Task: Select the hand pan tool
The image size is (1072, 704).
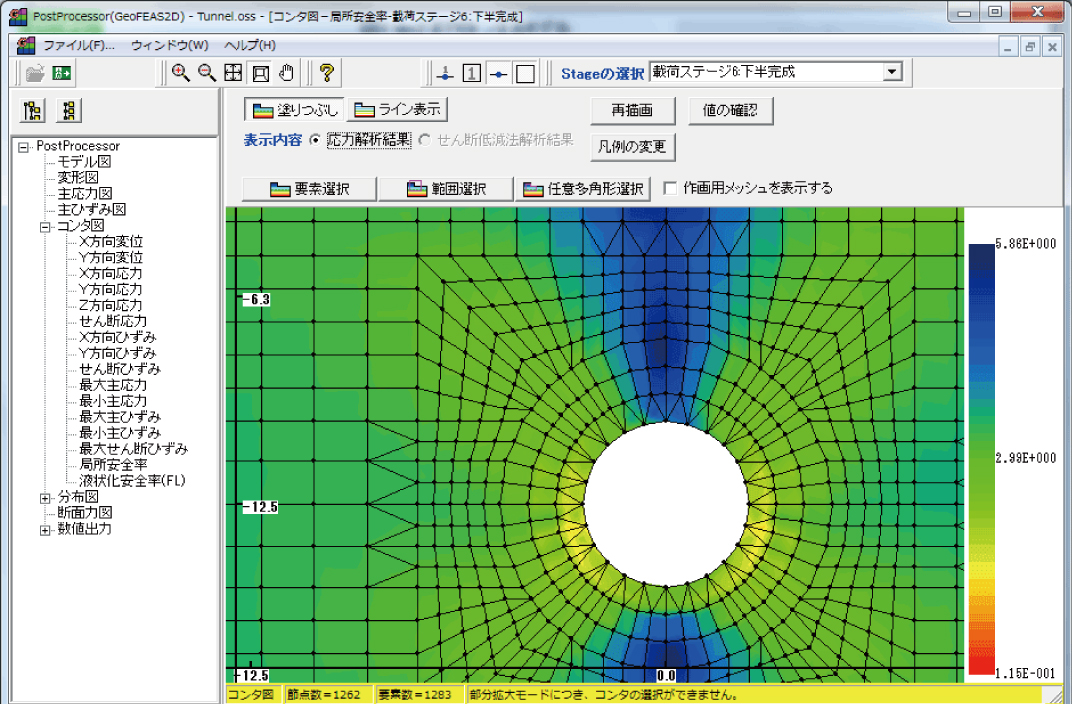Action: pyautogui.click(x=286, y=72)
